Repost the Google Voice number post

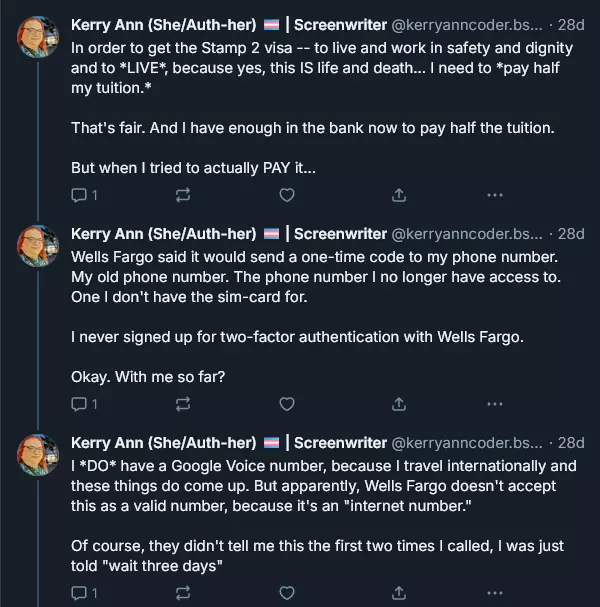pyautogui.click(x=183, y=593)
